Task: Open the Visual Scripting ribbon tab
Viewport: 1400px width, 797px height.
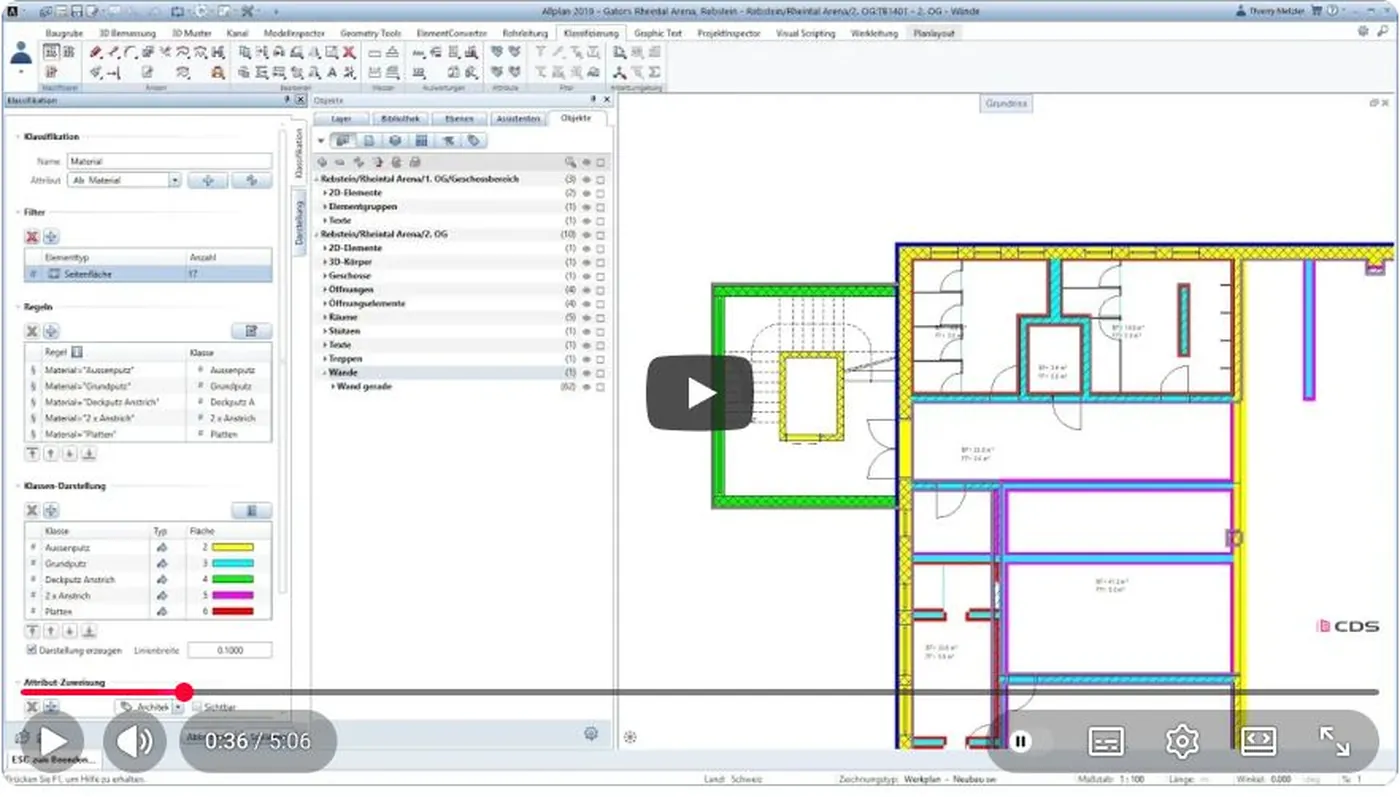Action: pyautogui.click(x=805, y=33)
